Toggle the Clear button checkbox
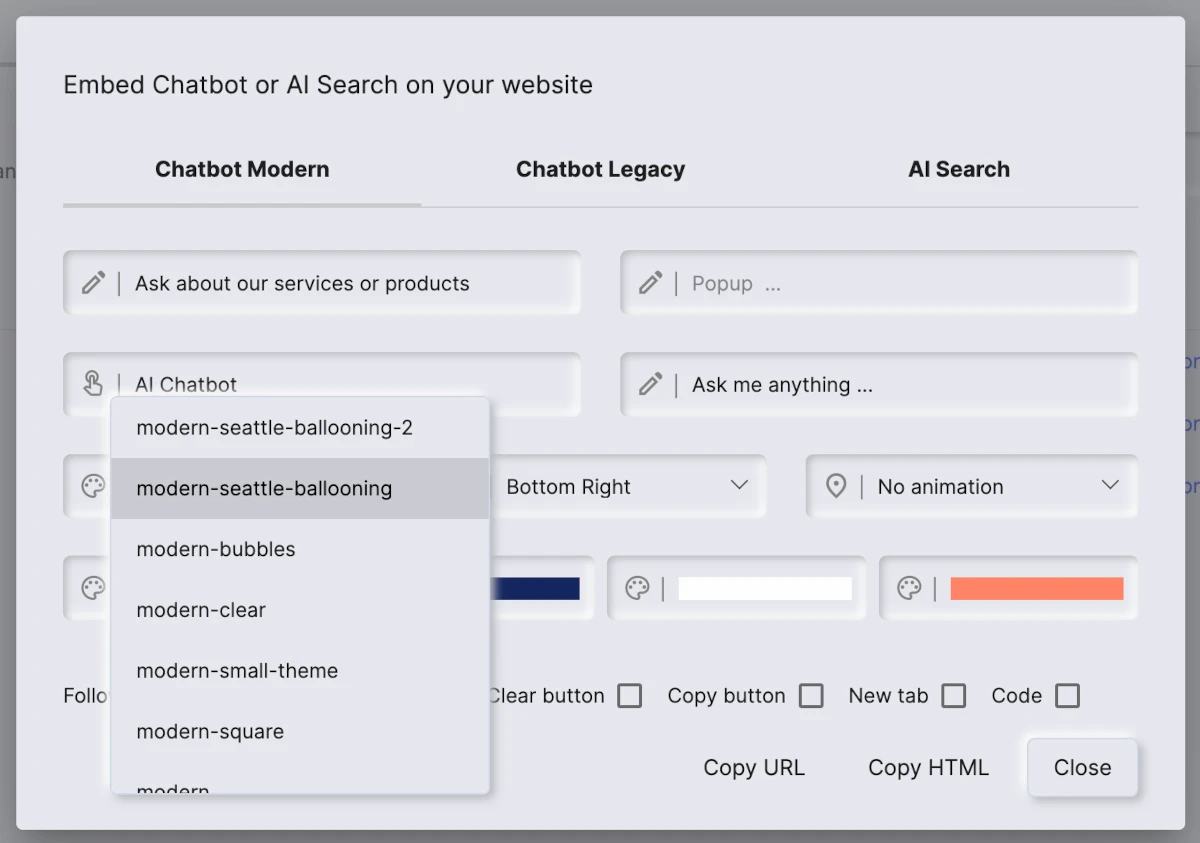1200x843 pixels. coord(629,696)
